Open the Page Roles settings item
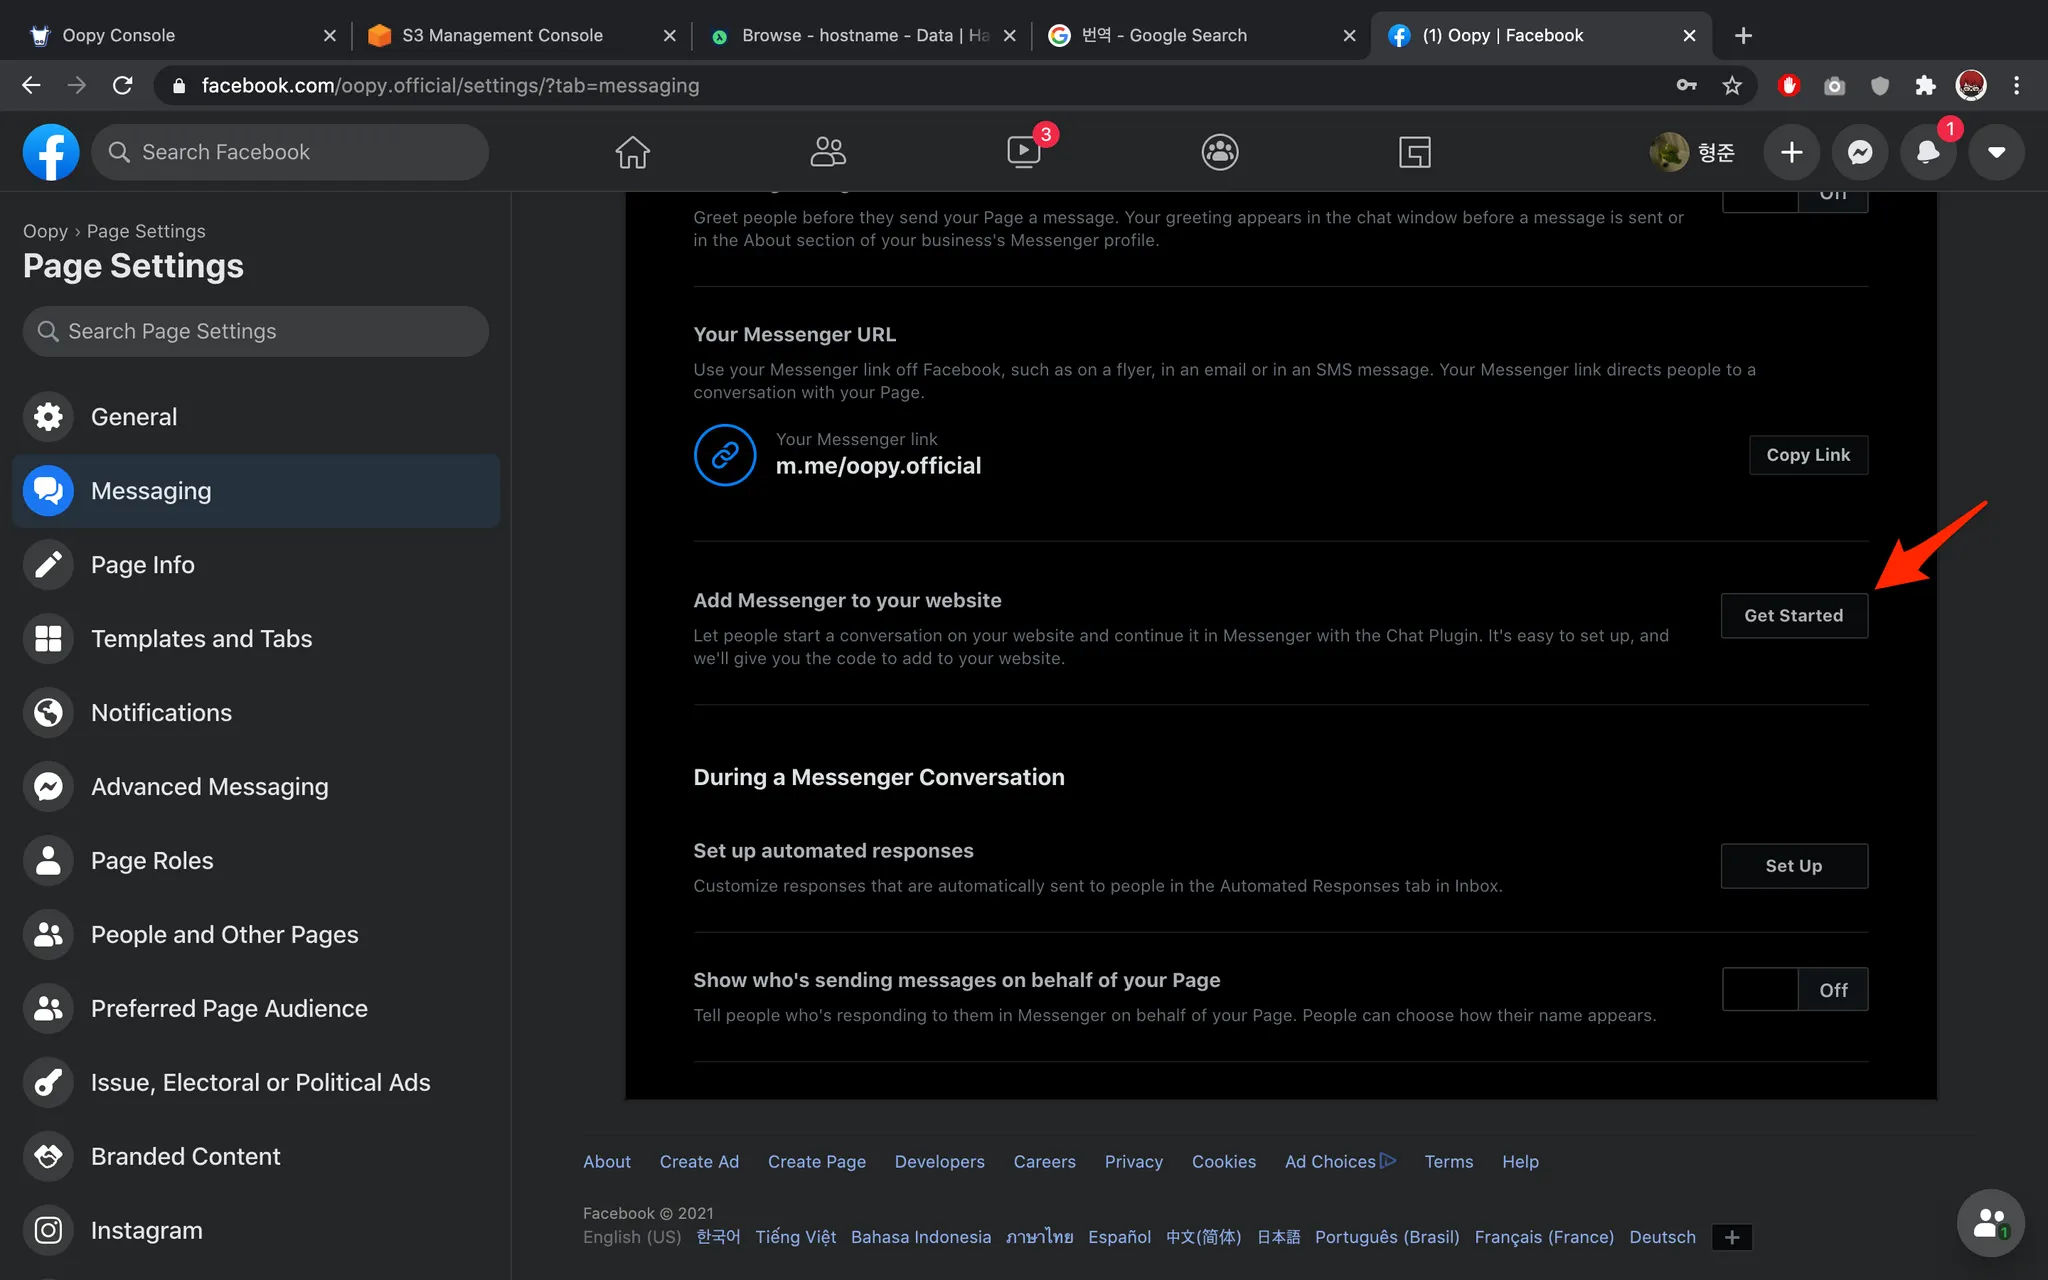The height and width of the screenshot is (1280, 2048). click(152, 861)
